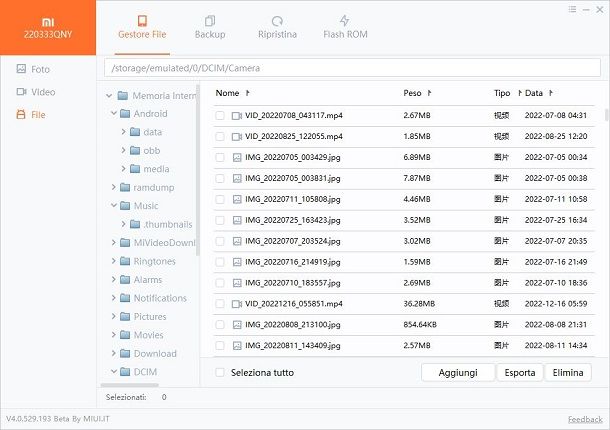Screen dimensions: 610x430
Task: Tick checkbox for VID_20221216_055851.mp4
Action: (220, 304)
